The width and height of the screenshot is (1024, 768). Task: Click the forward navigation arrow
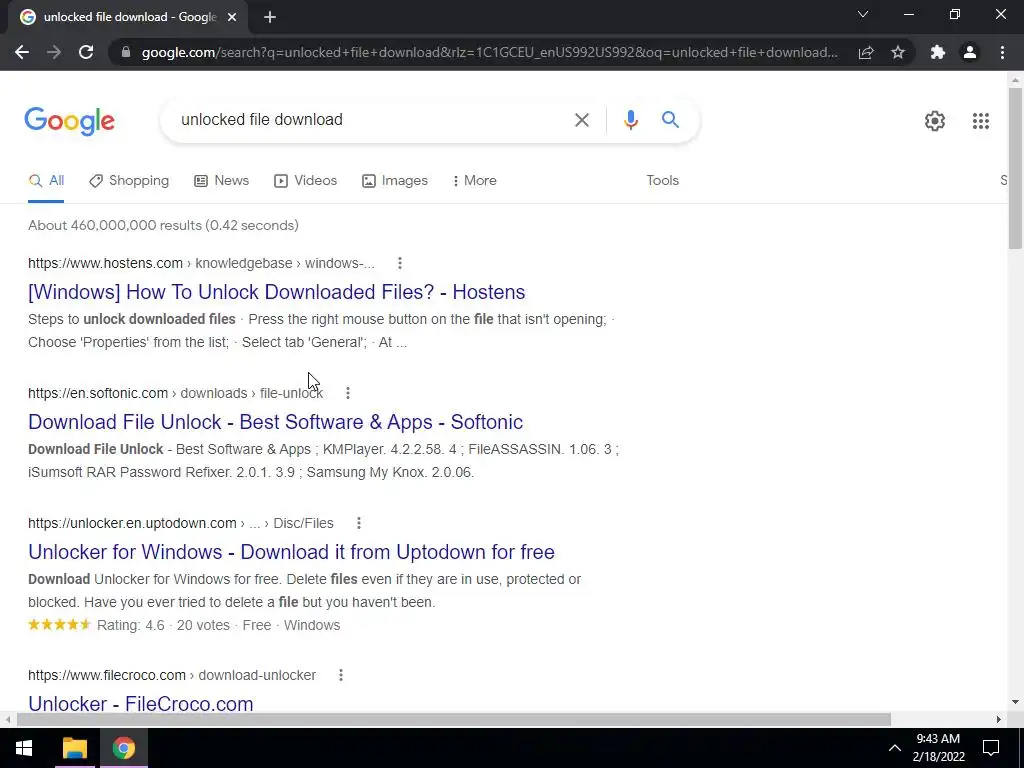click(x=54, y=52)
